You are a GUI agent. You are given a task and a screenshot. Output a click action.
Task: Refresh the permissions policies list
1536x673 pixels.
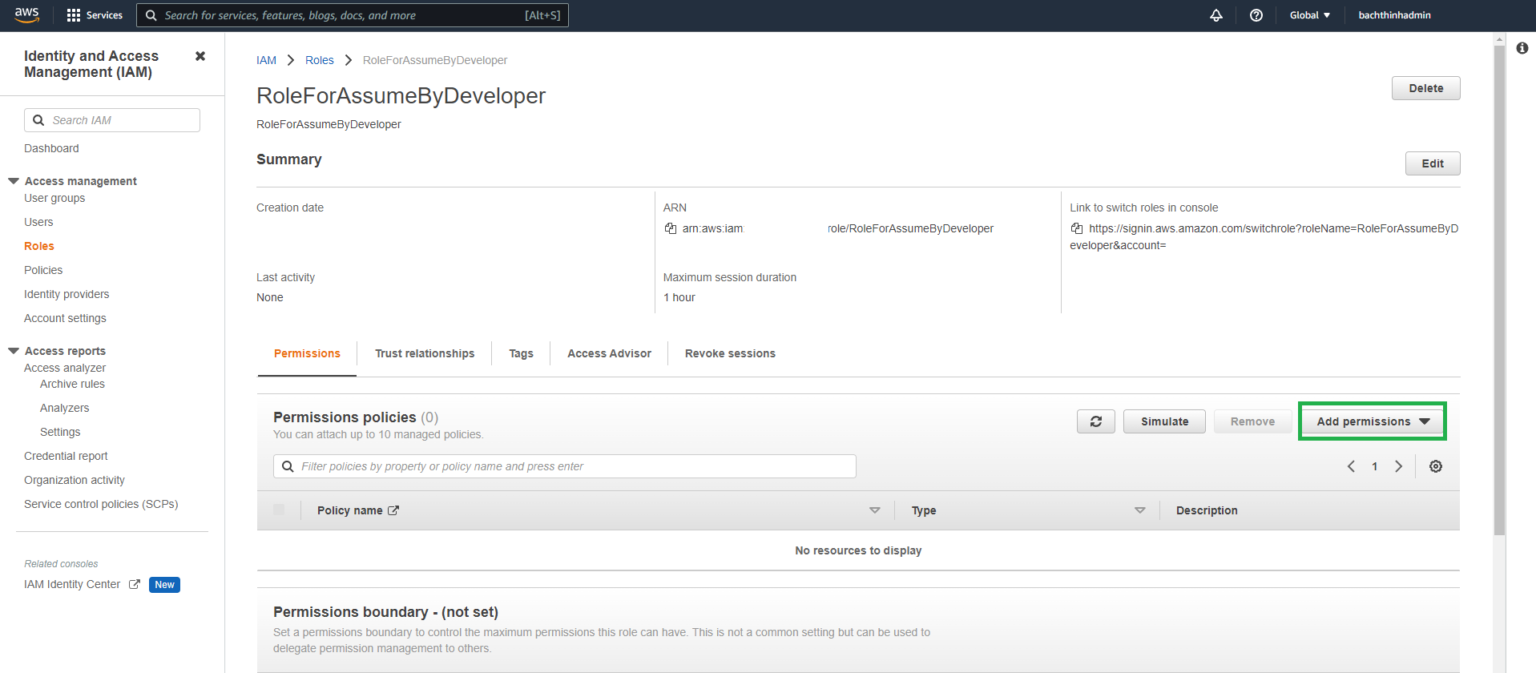pos(1096,421)
